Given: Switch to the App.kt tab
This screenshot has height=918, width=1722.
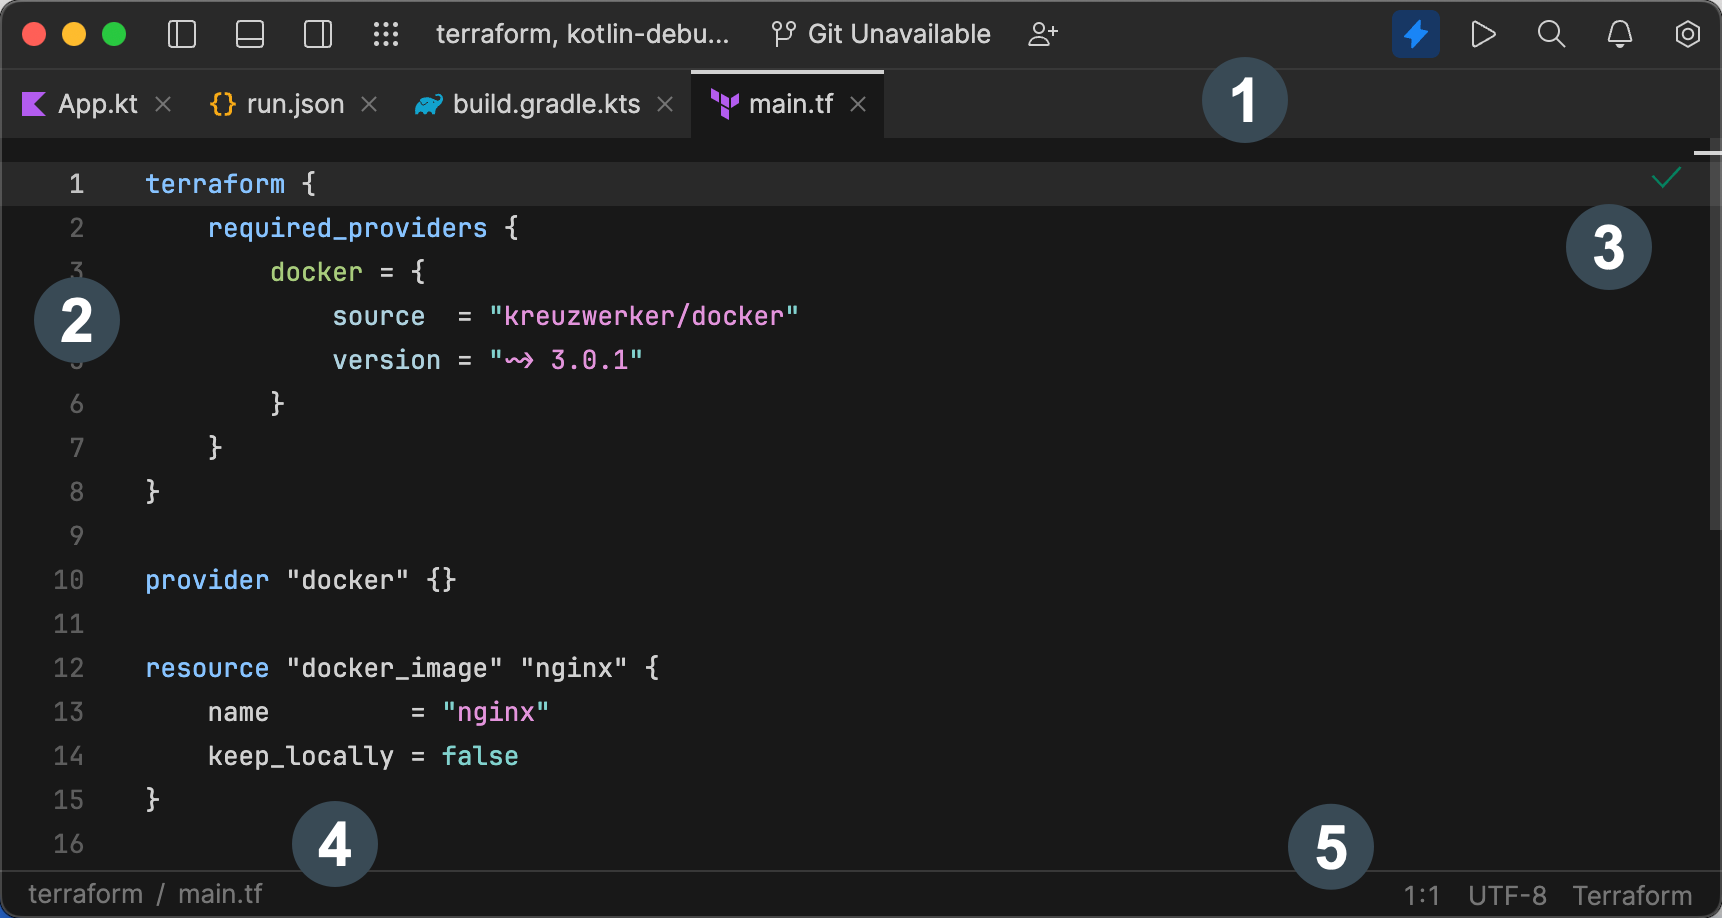Looking at the screenshot, I should tap(95, 103).
